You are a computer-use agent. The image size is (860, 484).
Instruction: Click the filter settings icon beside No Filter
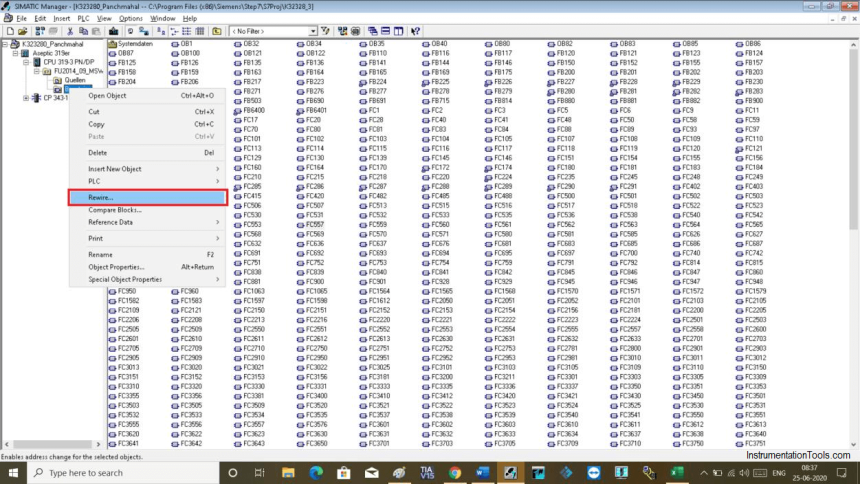[x=325, y=31]
